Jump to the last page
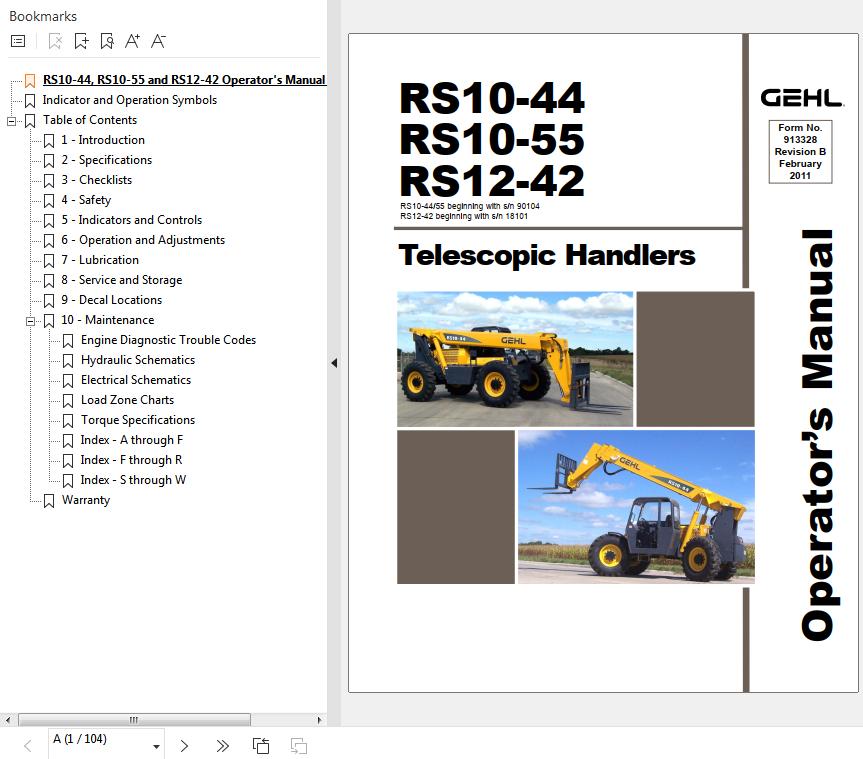This screenshot has height=759, width=863. [x=222, y=746]
